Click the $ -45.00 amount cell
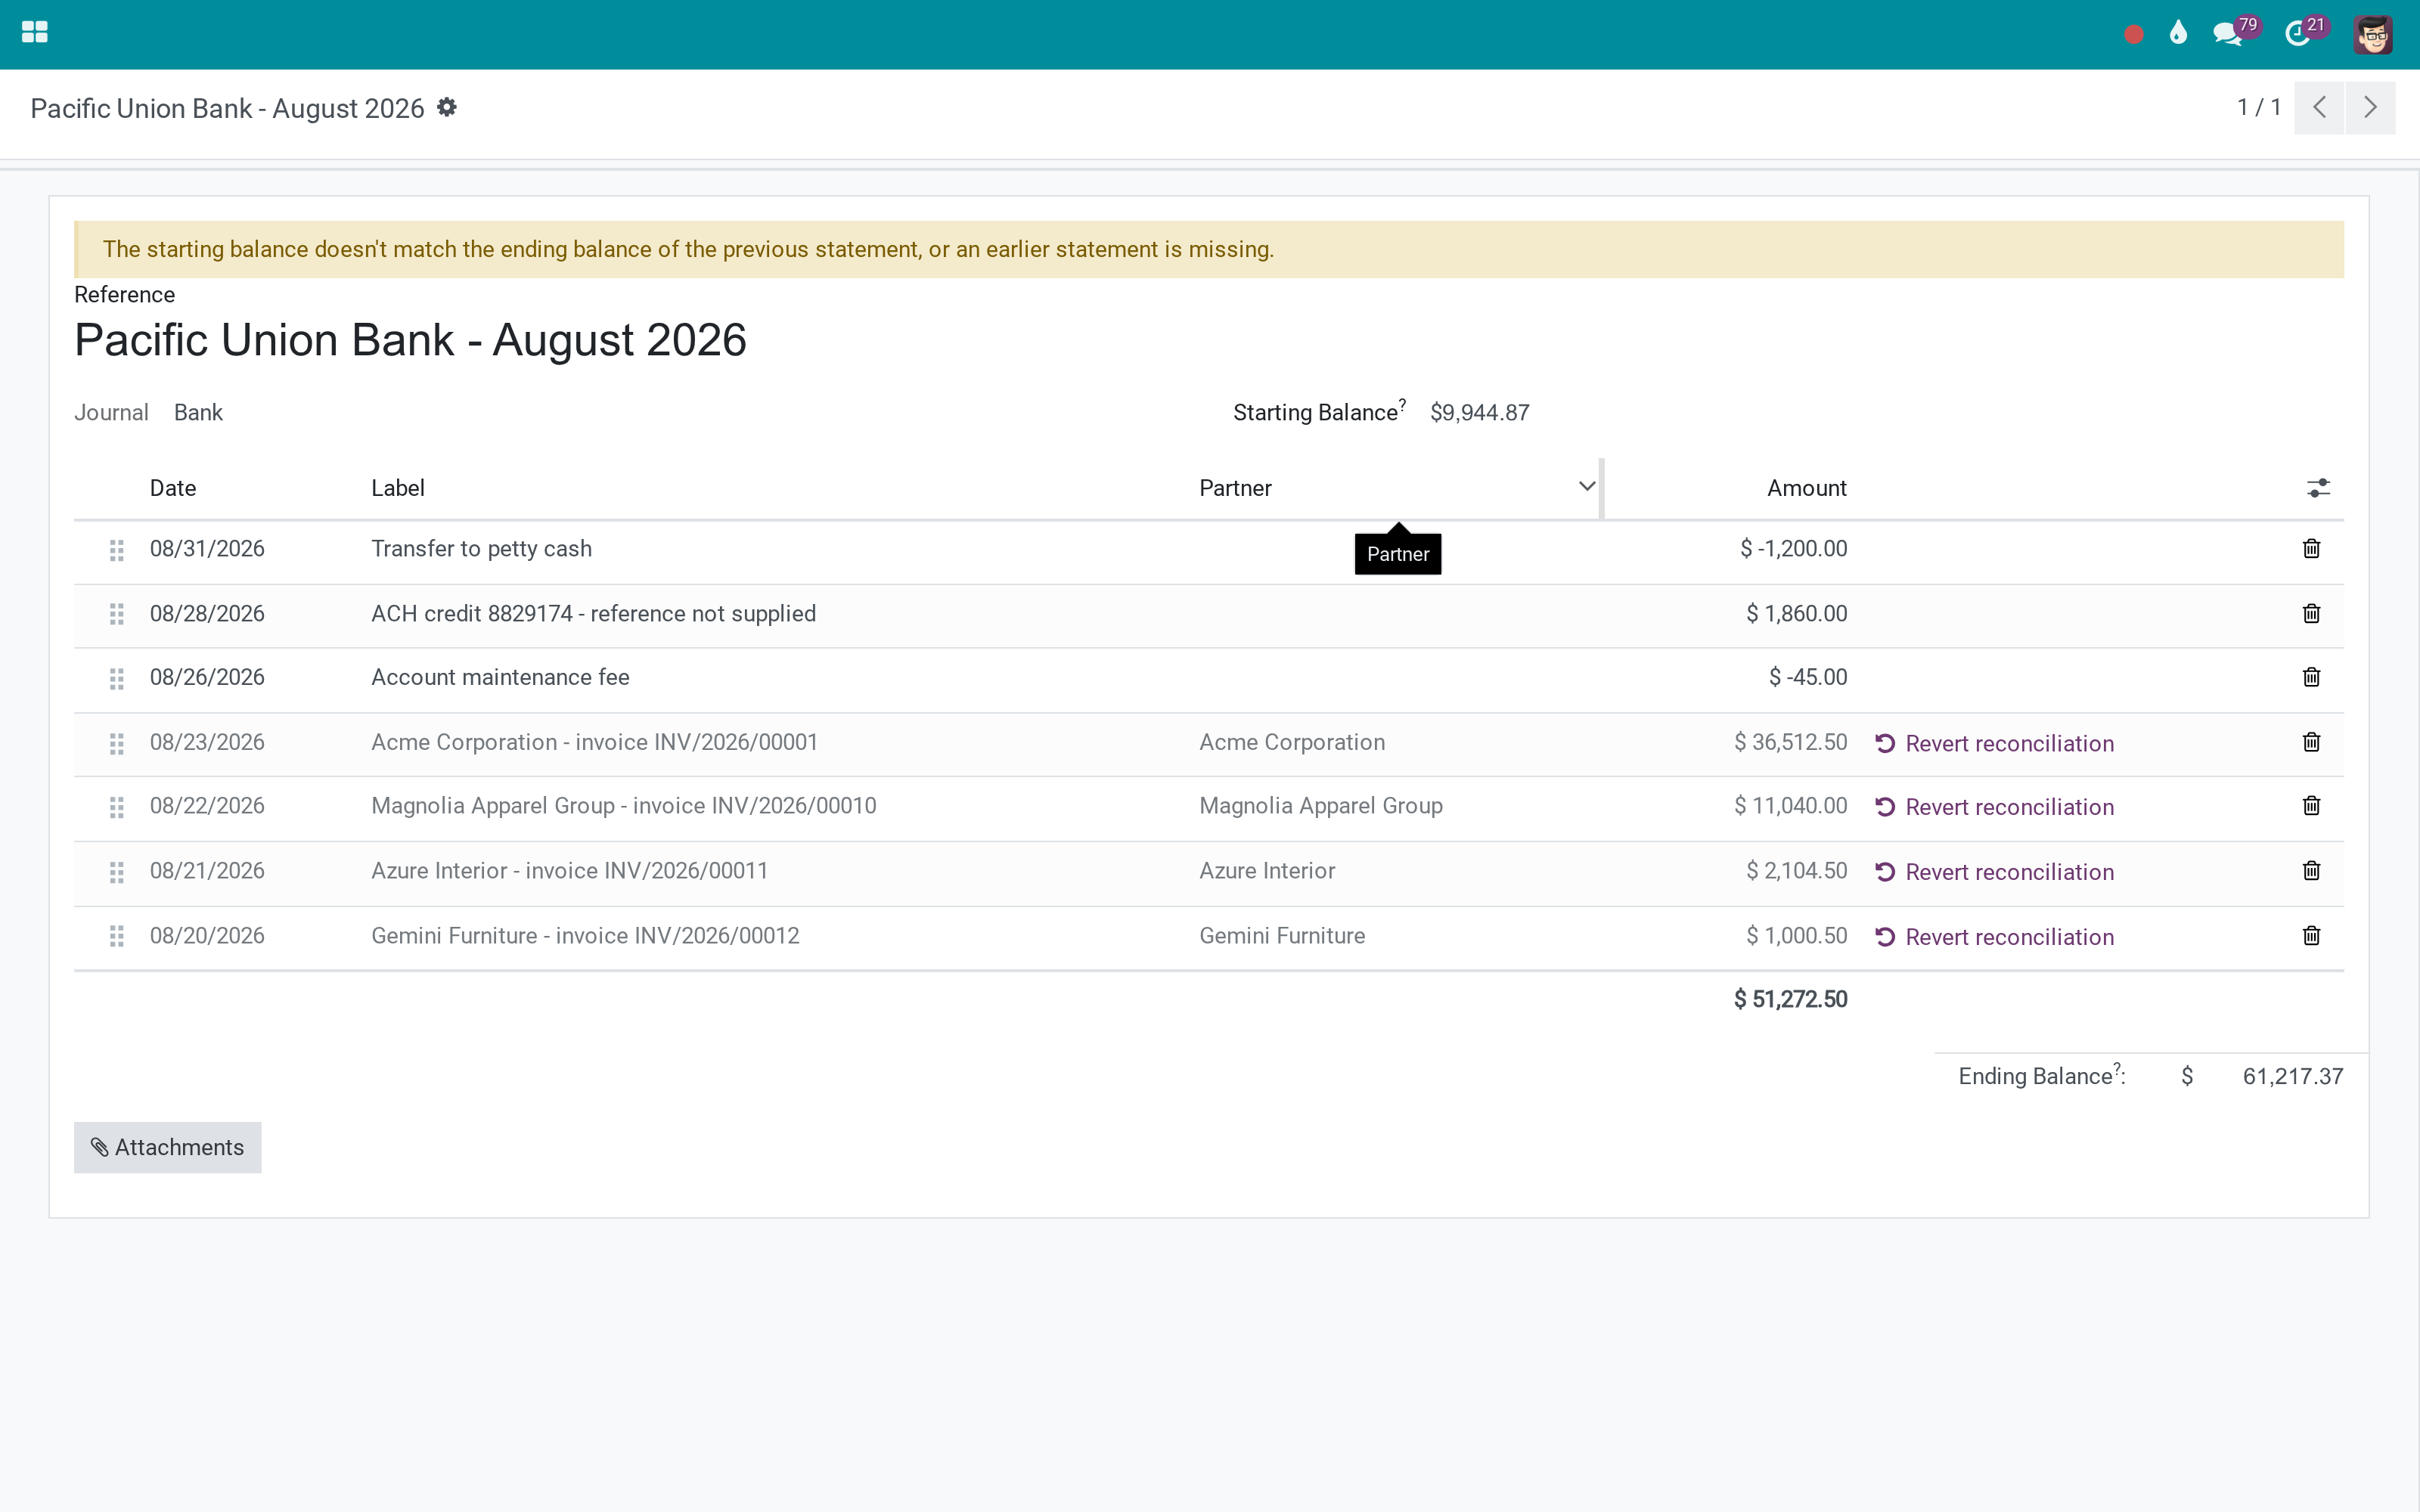 (1807, 678)
